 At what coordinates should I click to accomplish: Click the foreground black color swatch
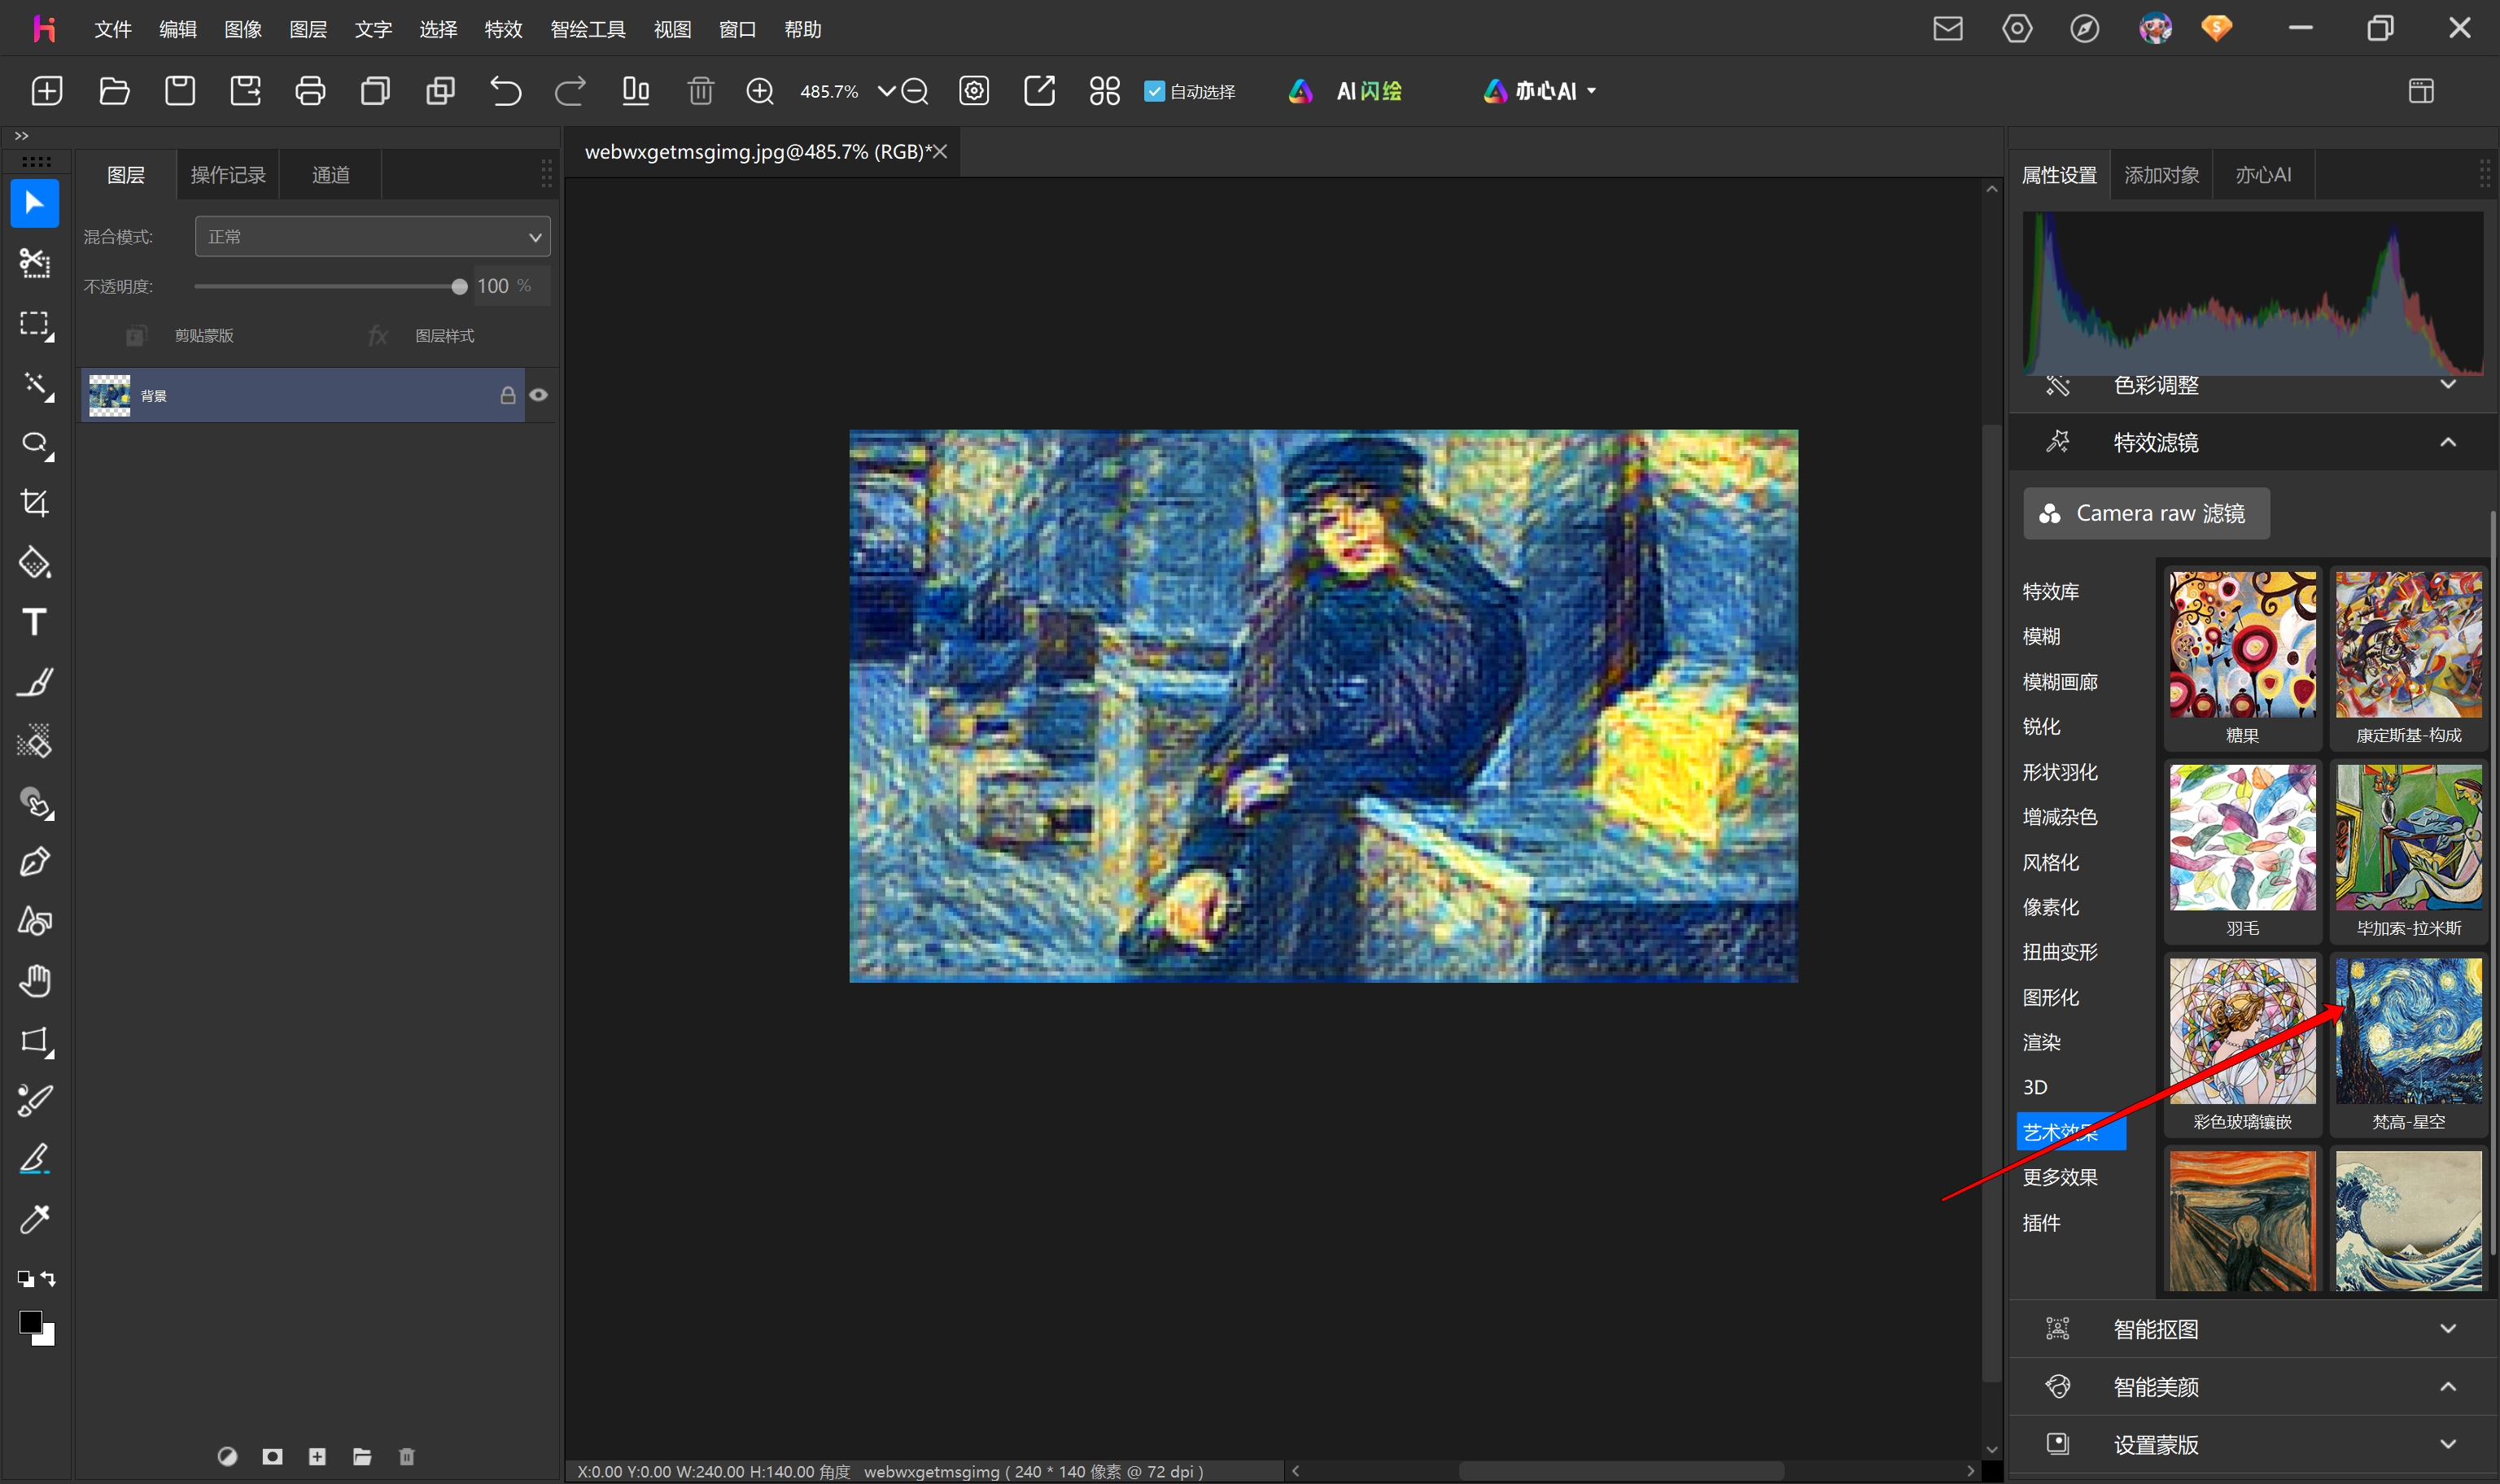[x=30, y=1323]
